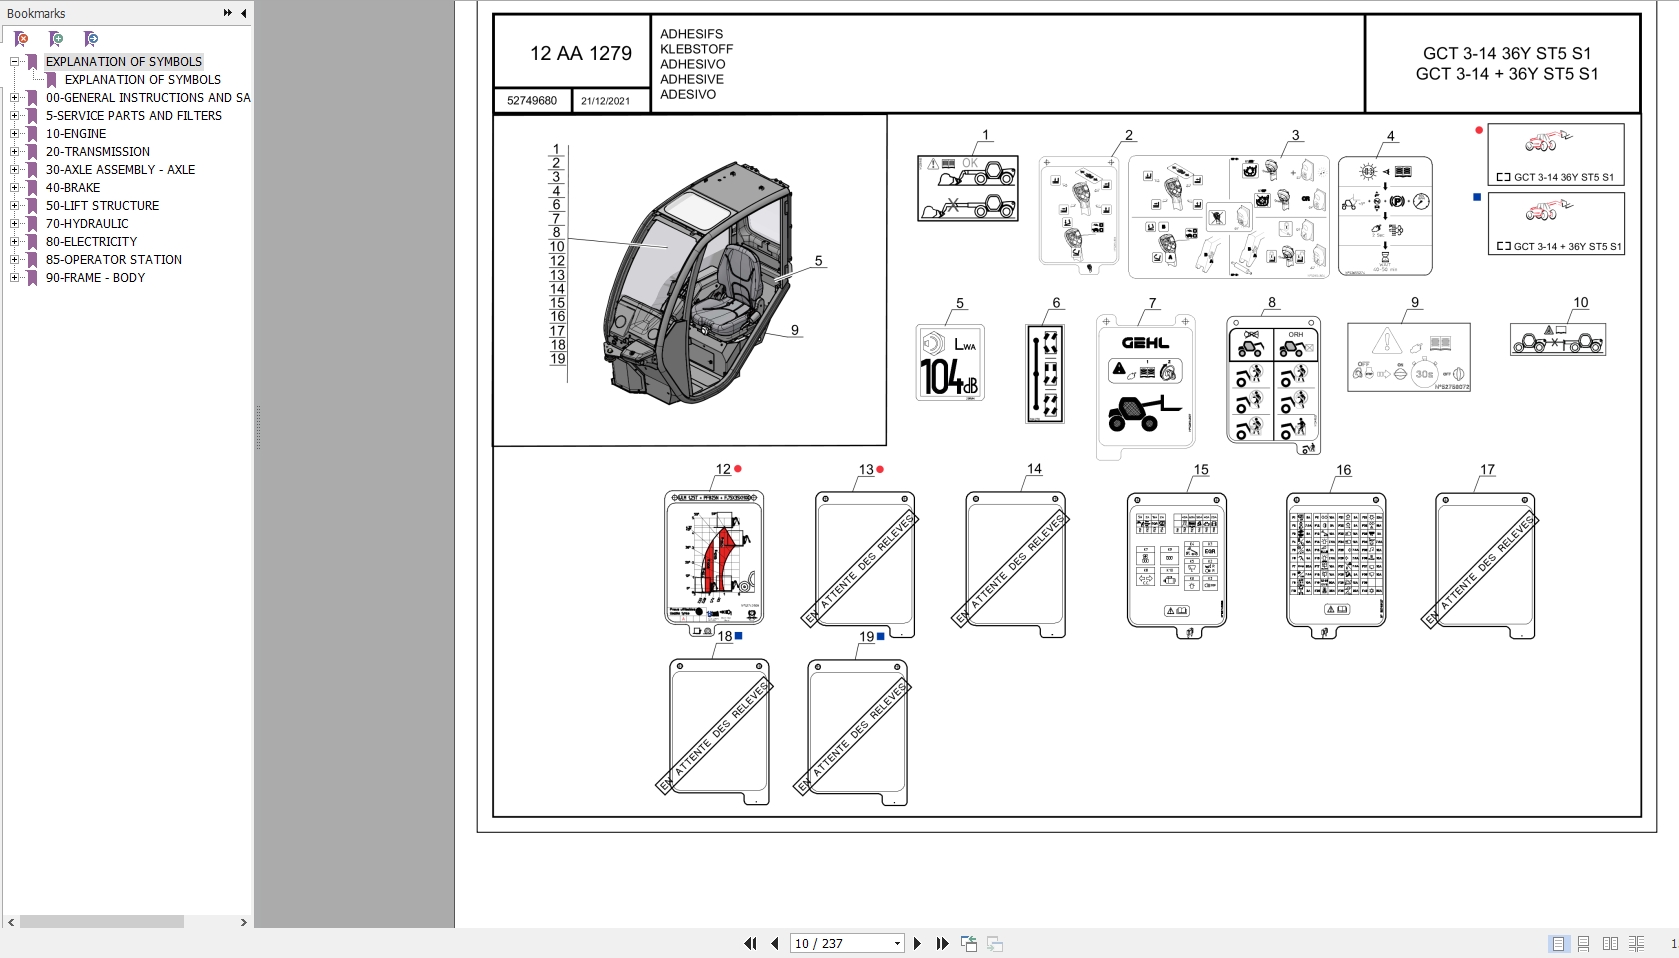Click the load chart sticker, item 12
This screenshot has width=1679, height=958.
[x=714, y=562]
